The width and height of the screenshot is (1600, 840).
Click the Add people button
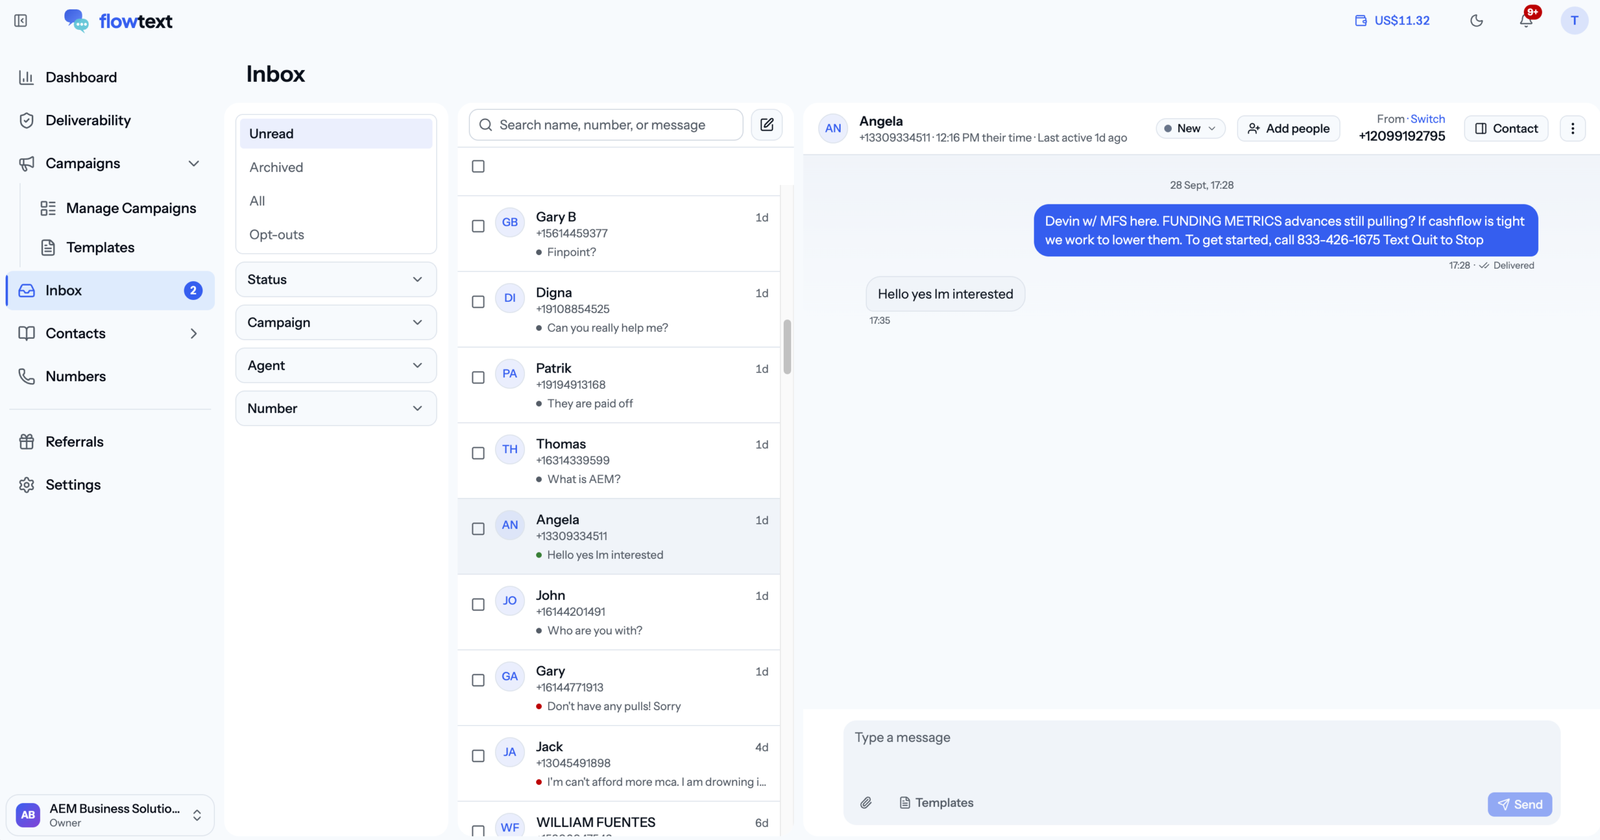[x=1288, y=128]
